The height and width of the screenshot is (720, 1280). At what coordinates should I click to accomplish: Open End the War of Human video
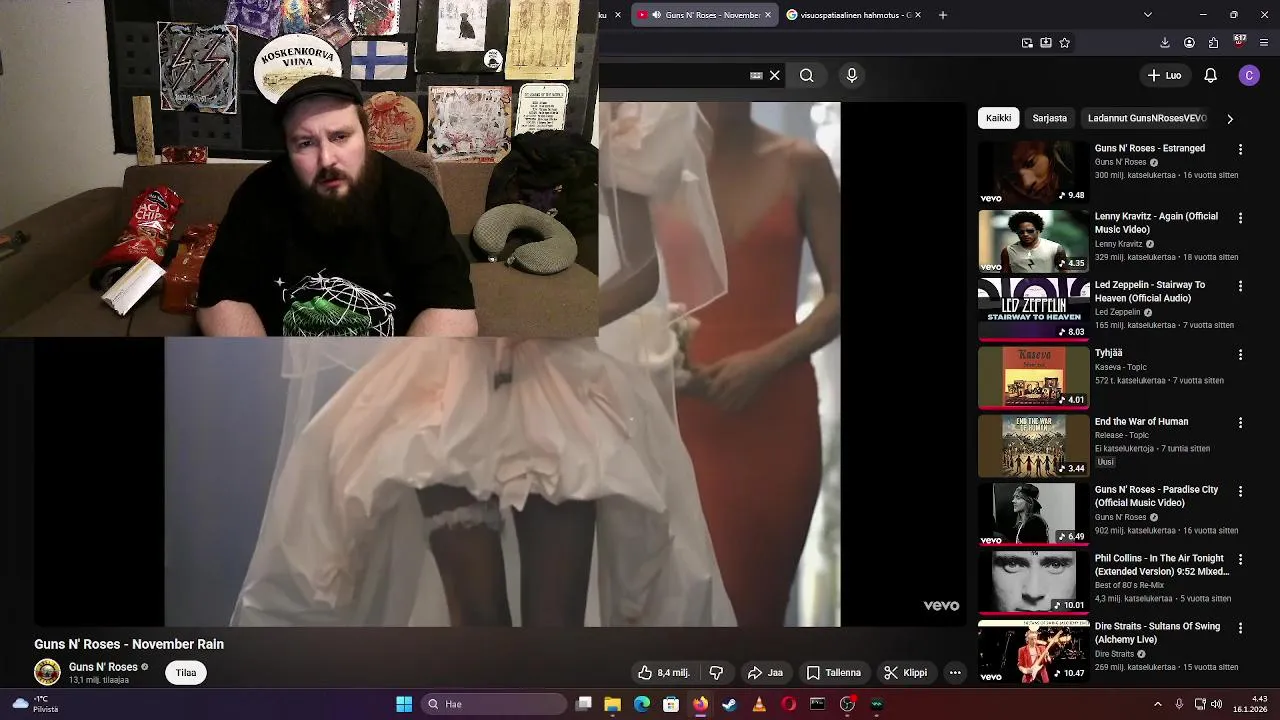point(1033,446)
